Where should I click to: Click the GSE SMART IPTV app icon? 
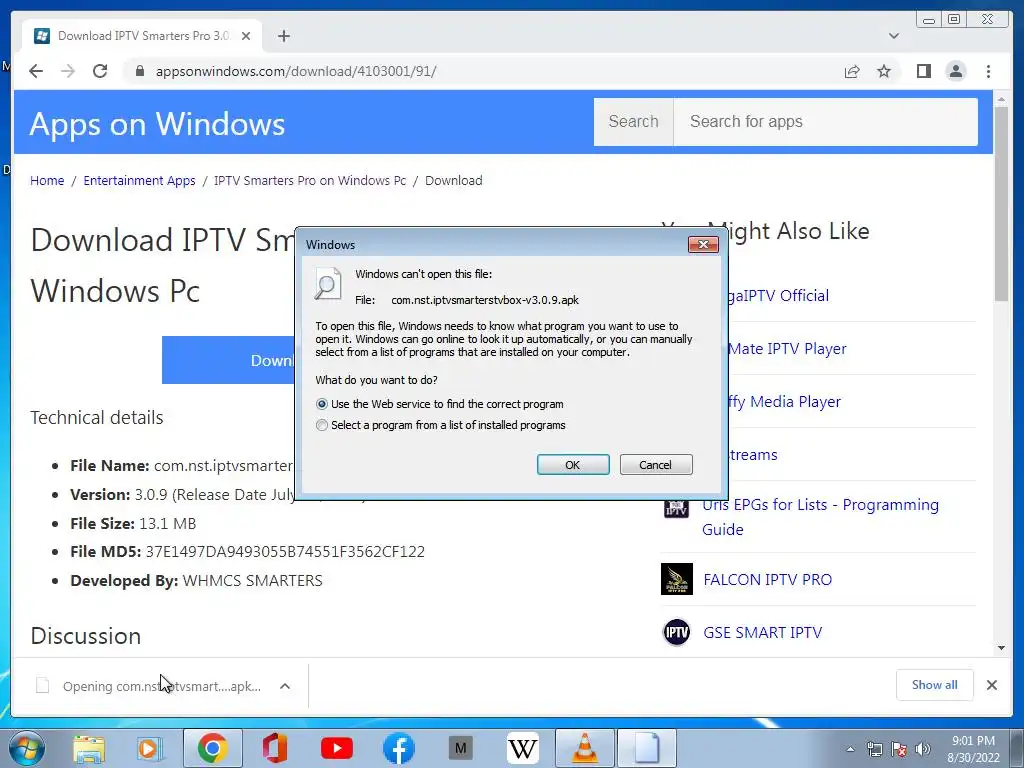677,632
